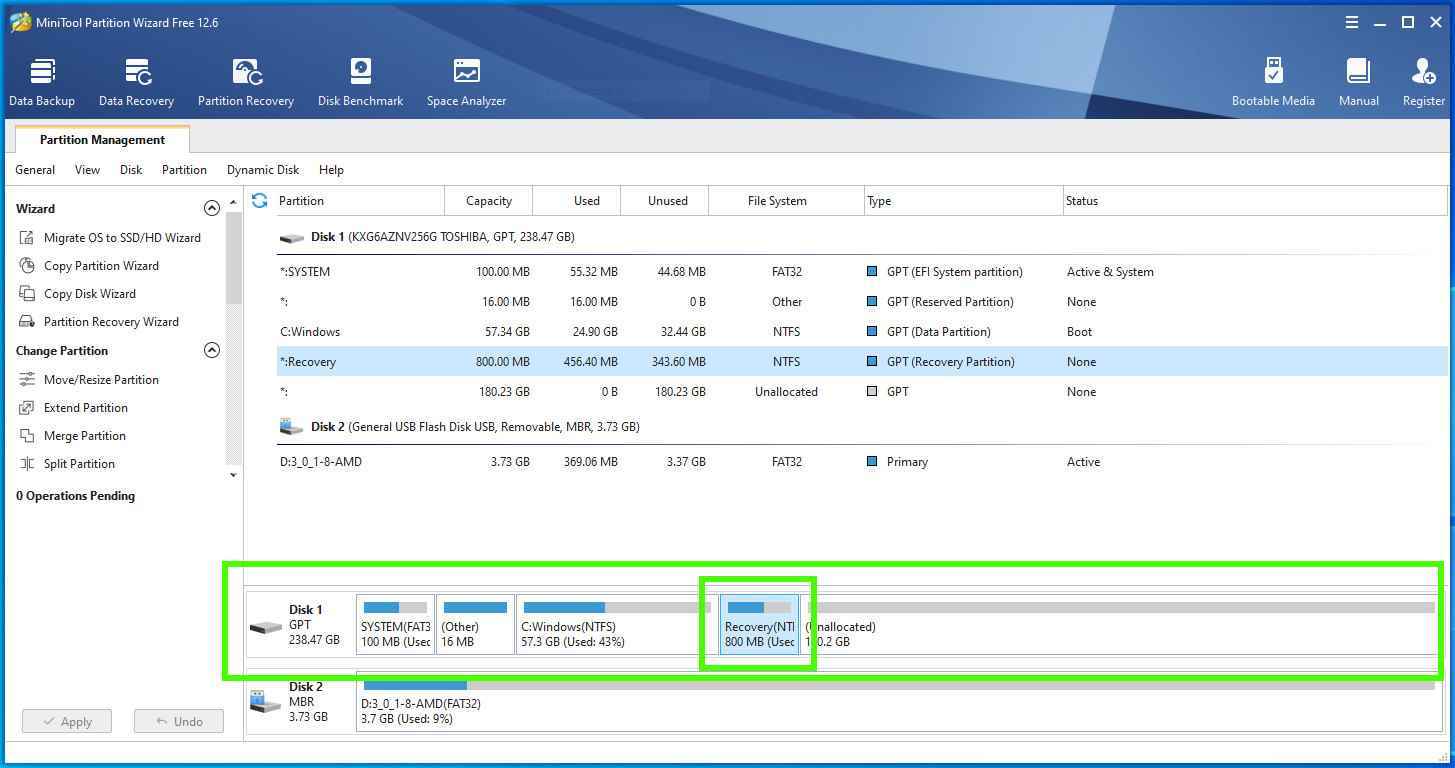Select the D:3_0_1-8-AMD partition row
Image resolution: width=1455 pixels, height=768 pixels.
[x=862, y=462]
